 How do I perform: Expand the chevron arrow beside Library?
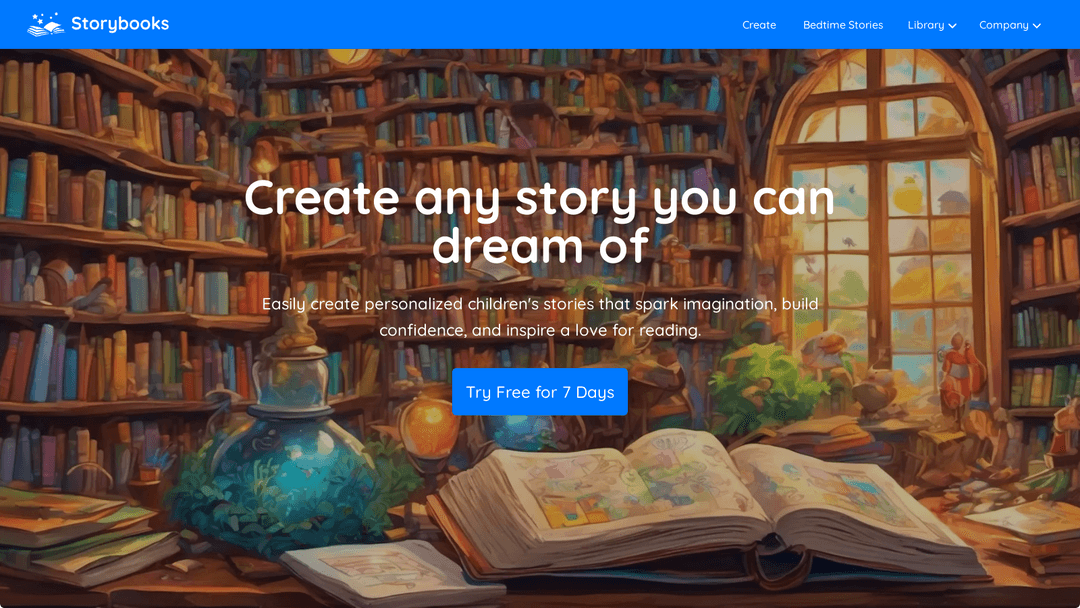tap(953, 25)
